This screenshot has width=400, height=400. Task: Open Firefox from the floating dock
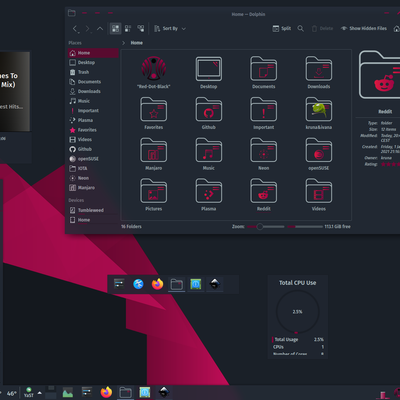pyautogui.click(x=157, y=284)
